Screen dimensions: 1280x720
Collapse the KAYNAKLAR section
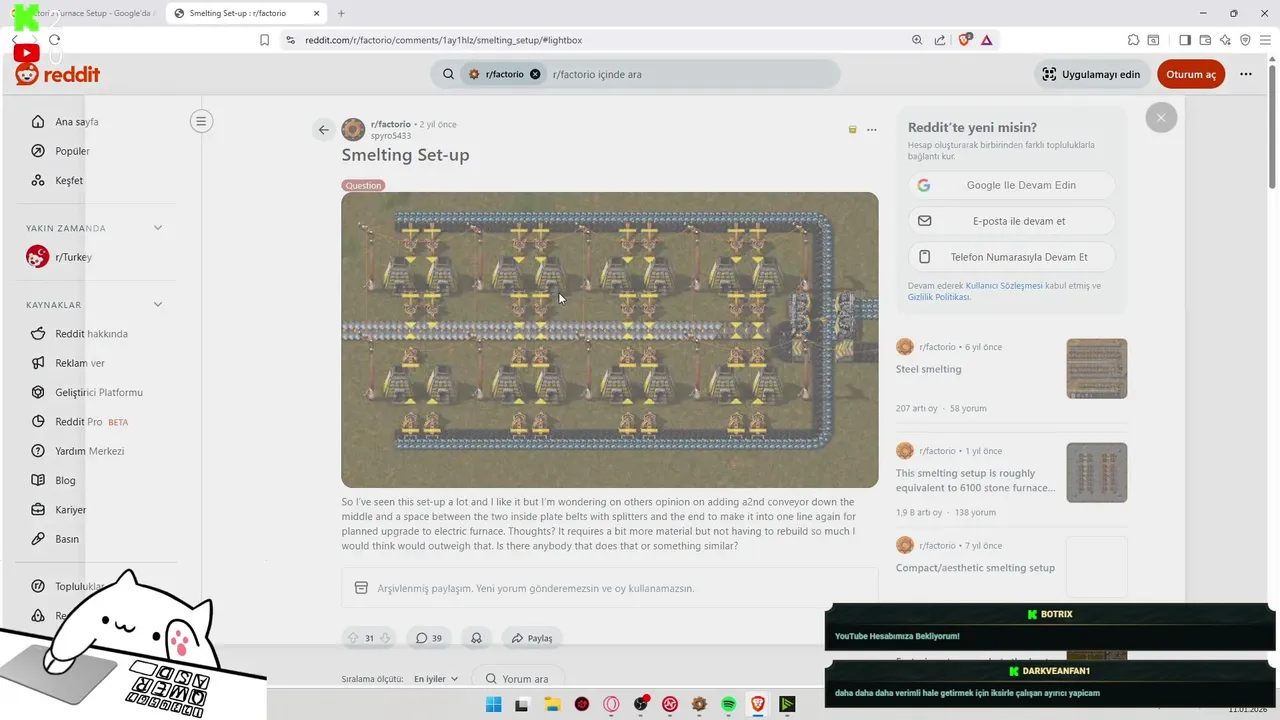tap(158, 305)
